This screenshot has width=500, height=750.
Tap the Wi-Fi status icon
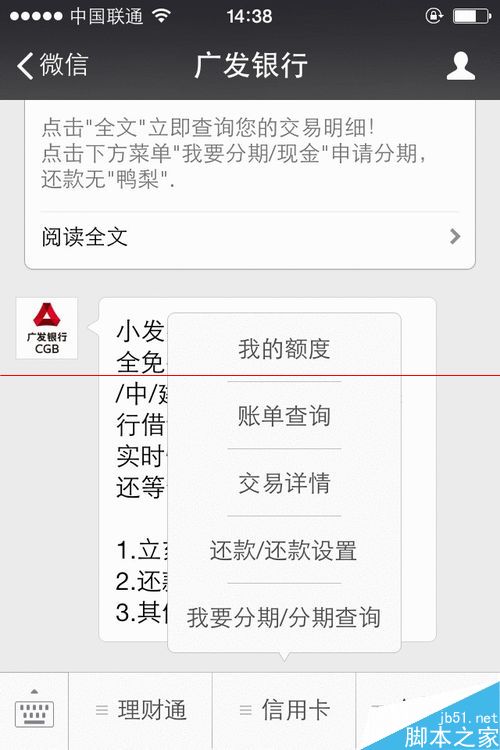[x=162, y=16]
